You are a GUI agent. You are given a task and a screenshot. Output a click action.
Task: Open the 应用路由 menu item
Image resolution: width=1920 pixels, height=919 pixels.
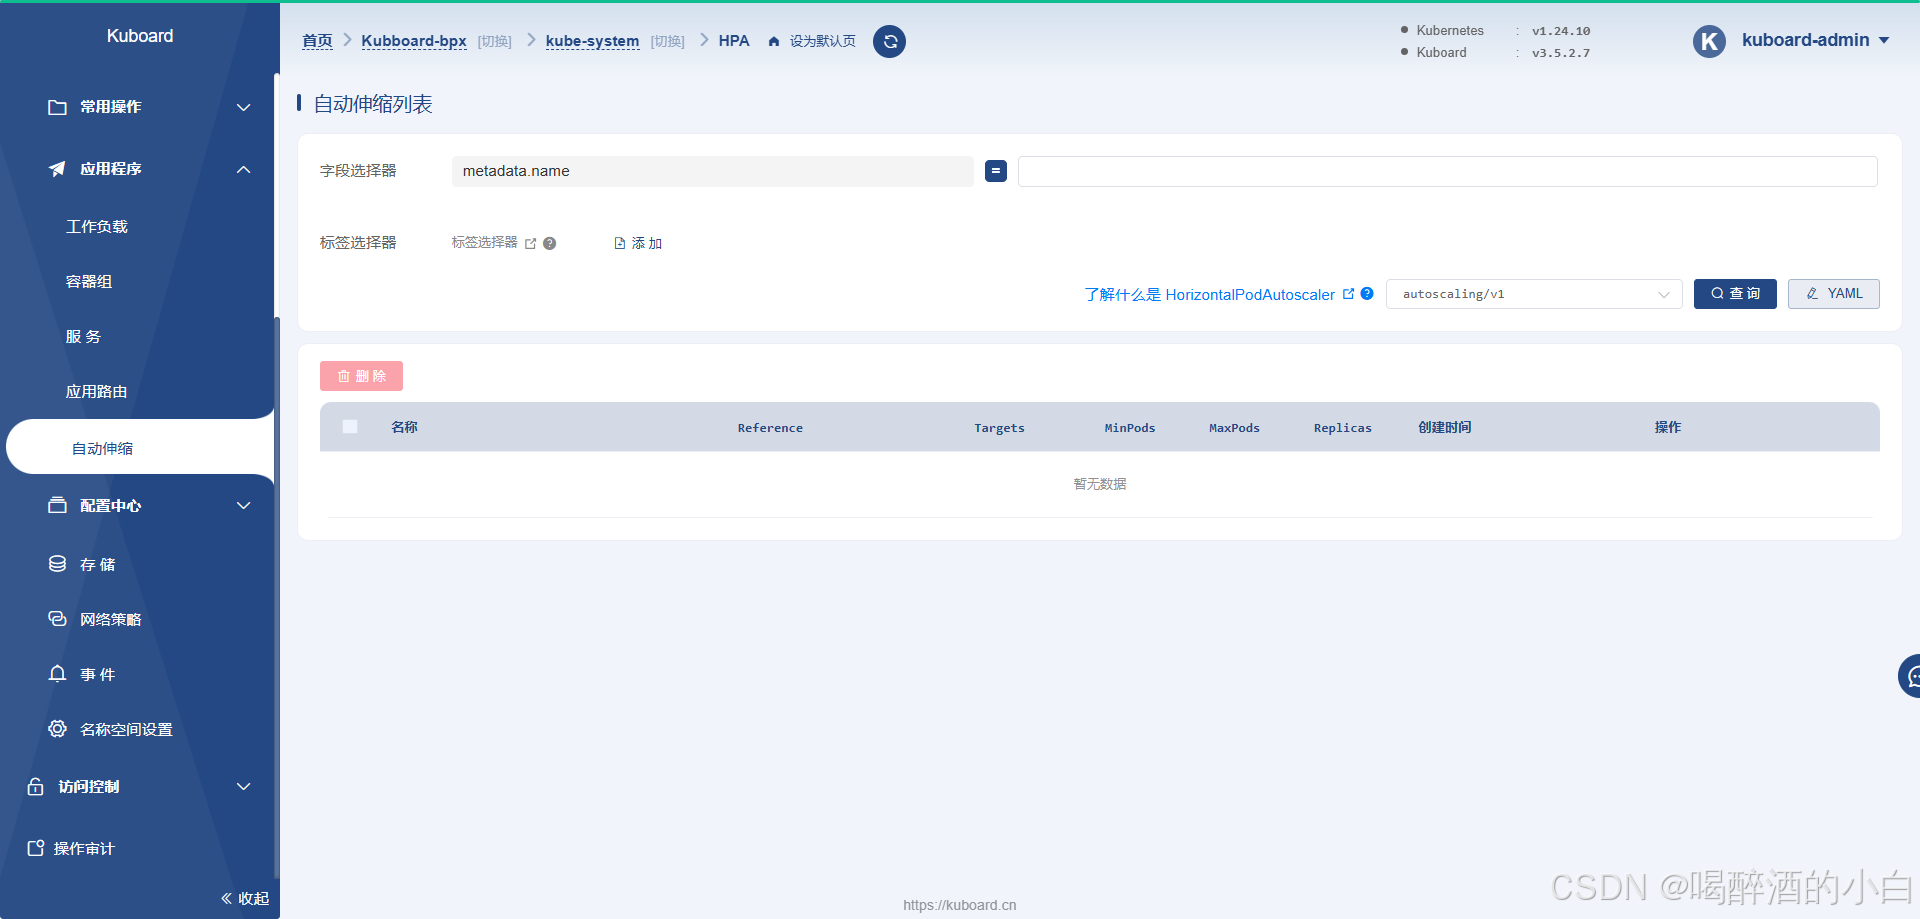97,392
